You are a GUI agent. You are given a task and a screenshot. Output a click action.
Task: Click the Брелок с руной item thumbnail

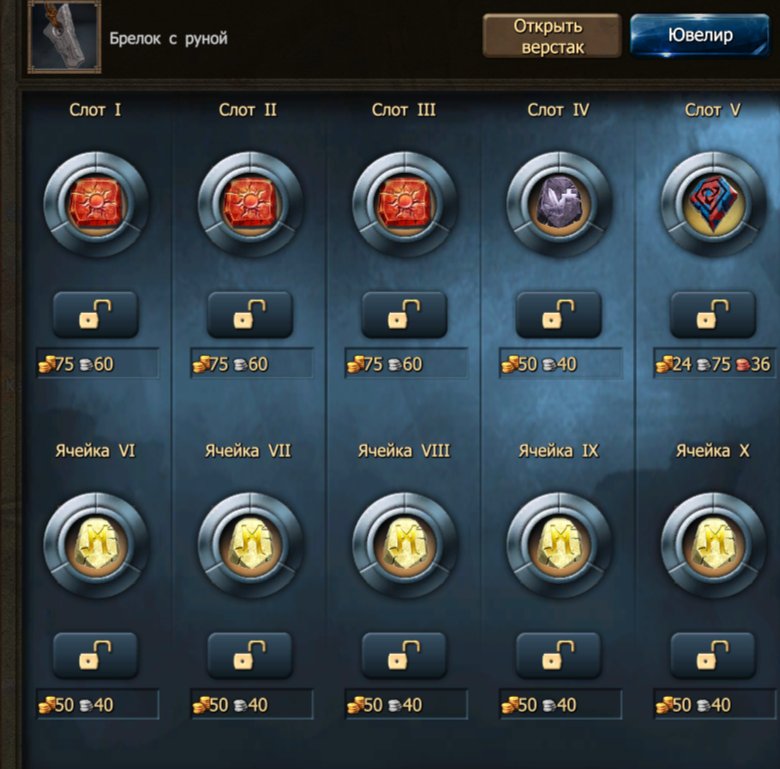(65, 37)
